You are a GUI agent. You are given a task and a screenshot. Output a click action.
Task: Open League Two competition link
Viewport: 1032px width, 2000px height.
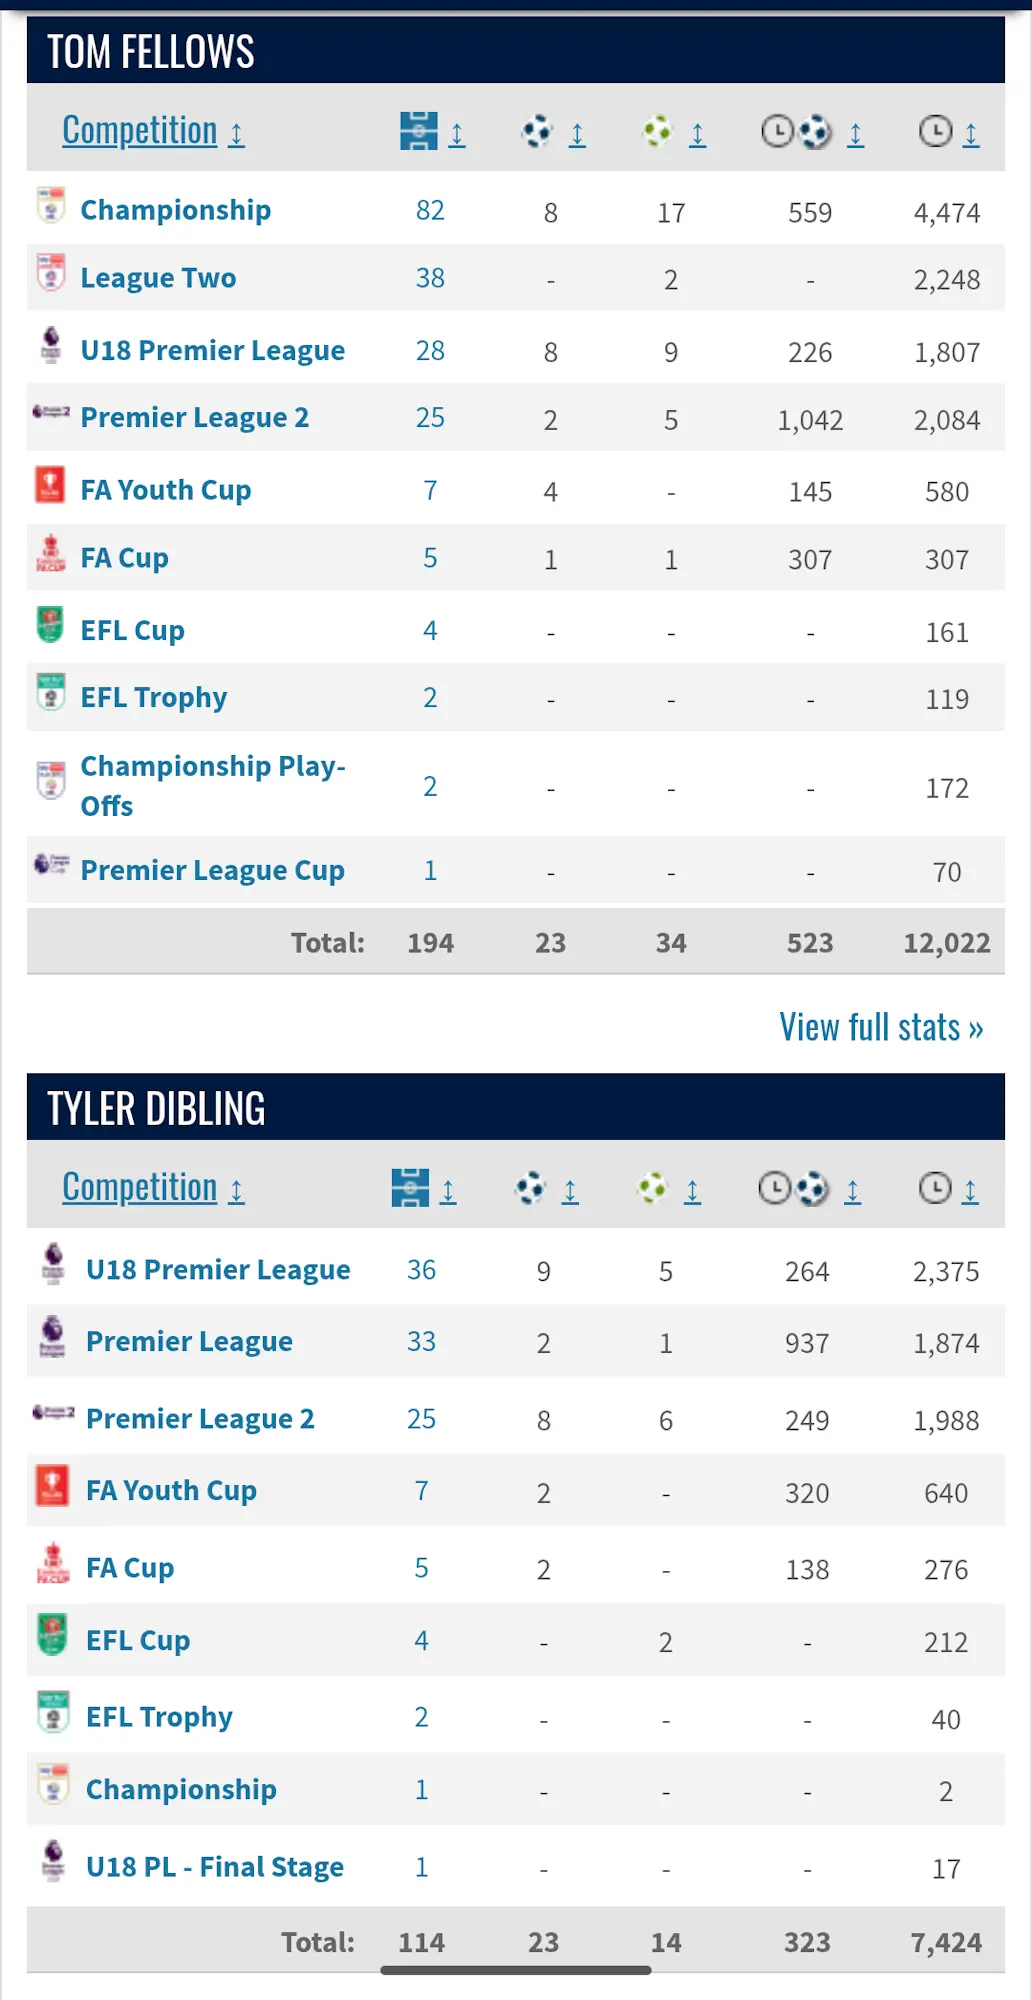tap(158, 278)
